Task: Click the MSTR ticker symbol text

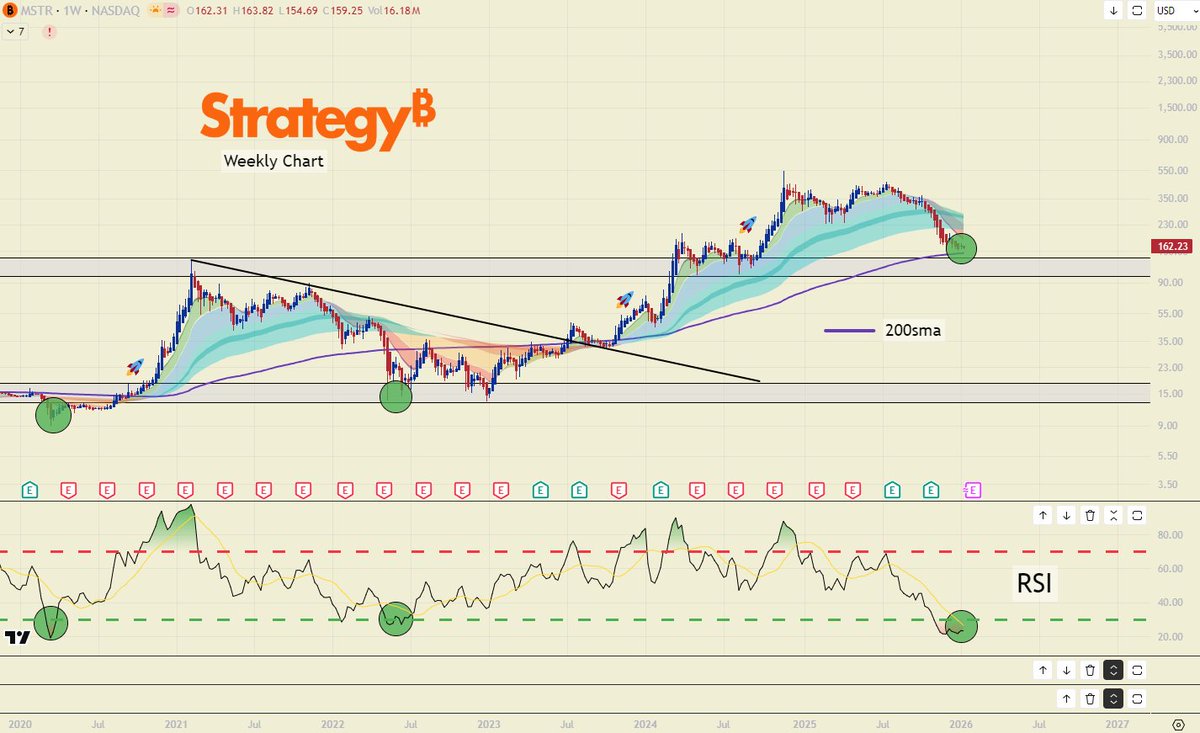Action: [39, 11]
